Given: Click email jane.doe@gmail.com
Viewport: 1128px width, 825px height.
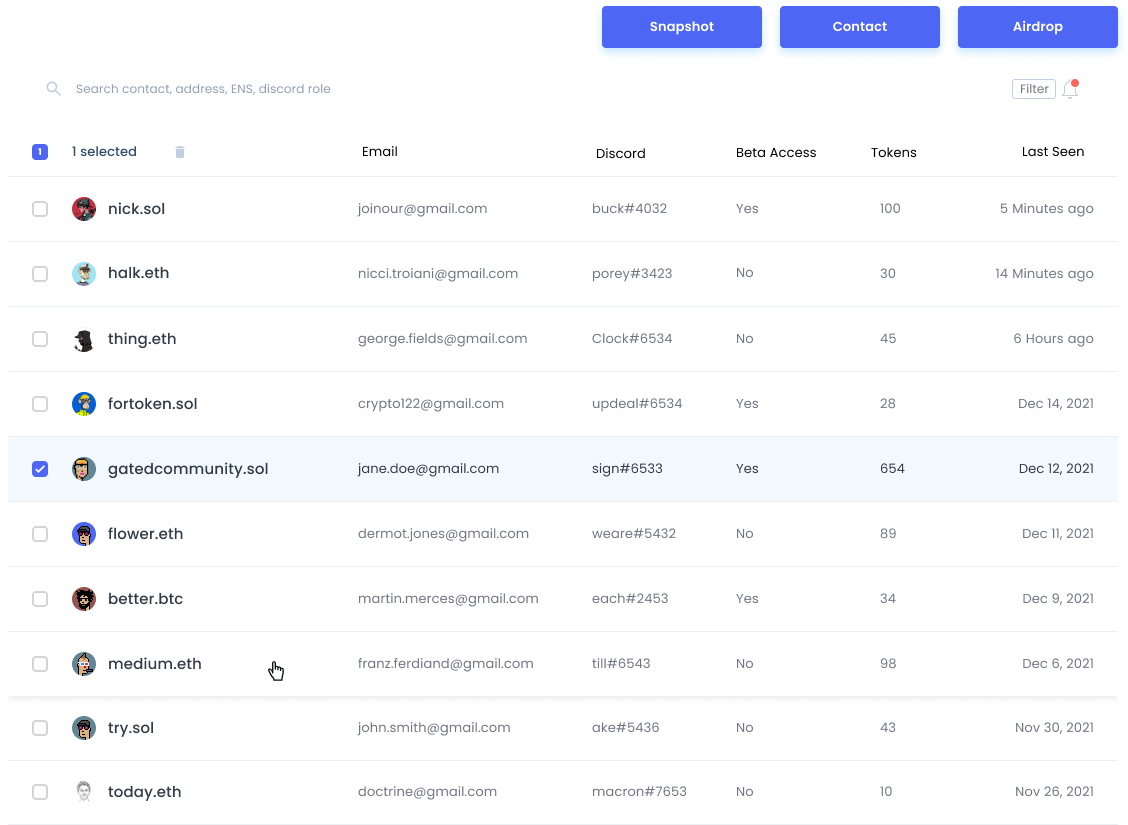Looking at the screenshot, I should 428,469.
